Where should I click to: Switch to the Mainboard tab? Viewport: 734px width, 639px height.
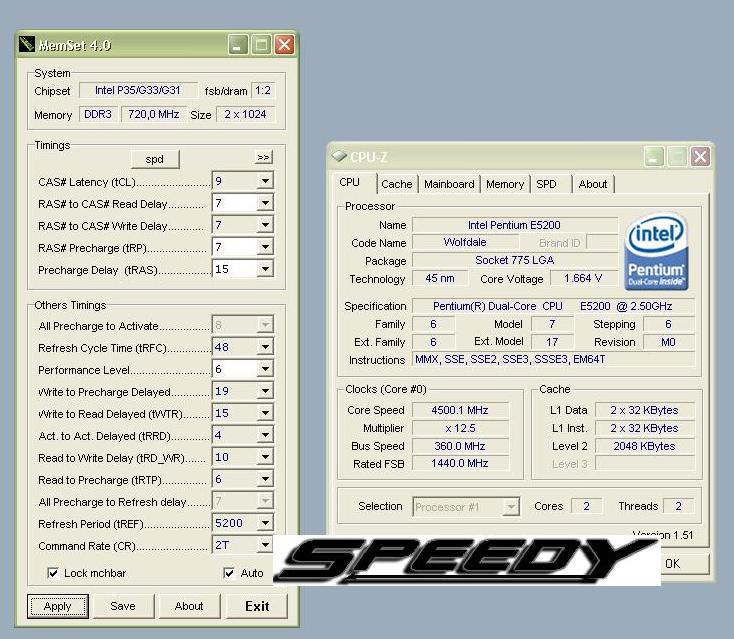pos(449,184)
